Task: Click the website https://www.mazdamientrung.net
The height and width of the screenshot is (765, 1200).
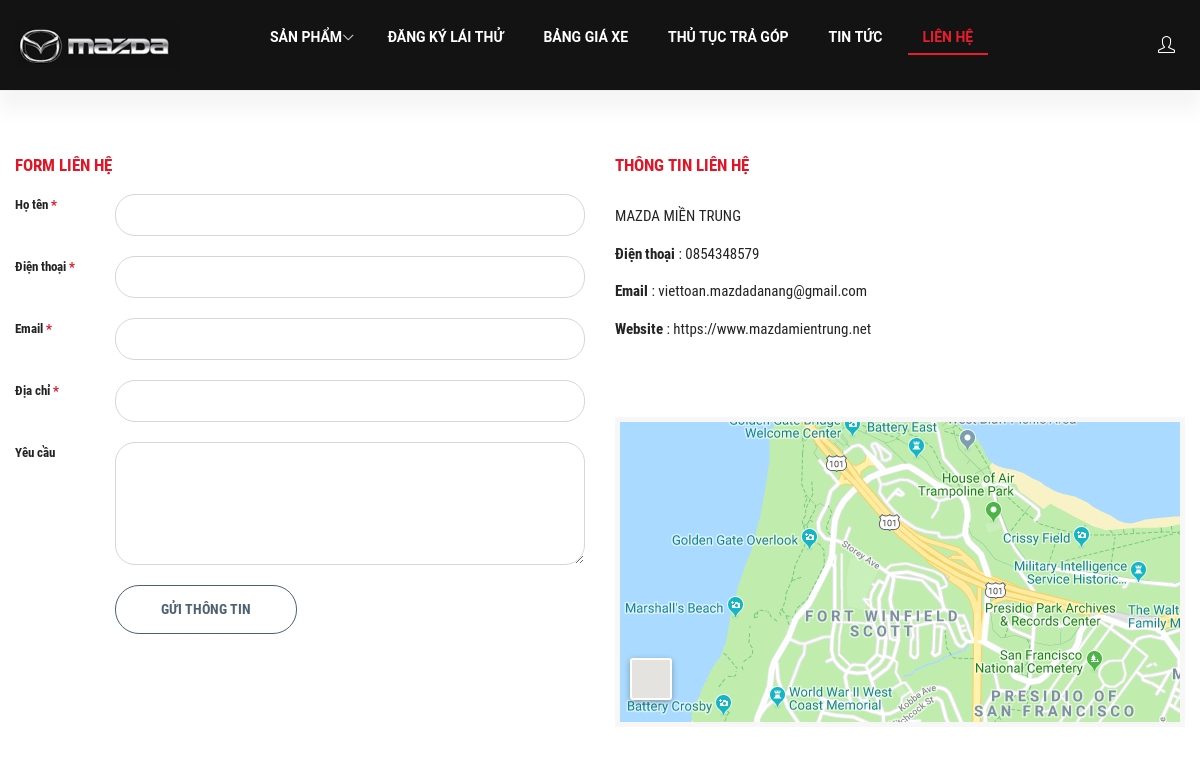Action: point(772,329)
